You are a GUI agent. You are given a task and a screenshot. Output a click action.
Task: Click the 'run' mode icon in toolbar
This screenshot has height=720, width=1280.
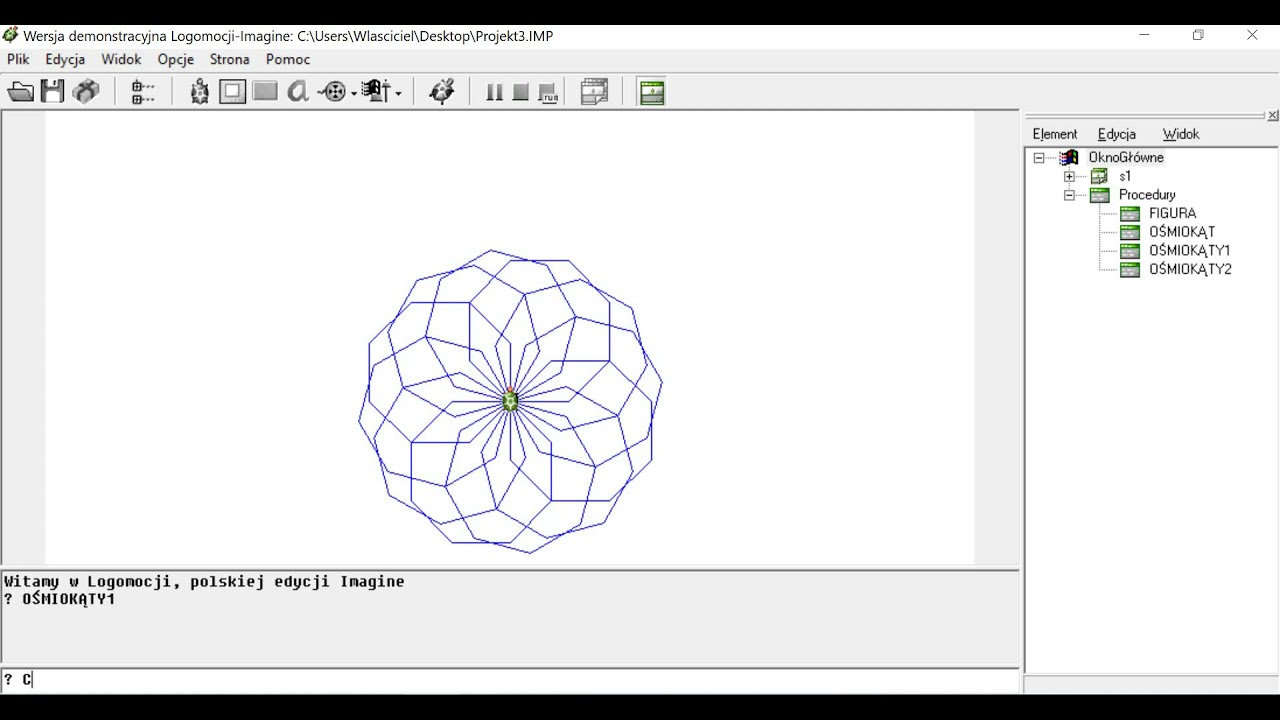[x=548, y=92]
